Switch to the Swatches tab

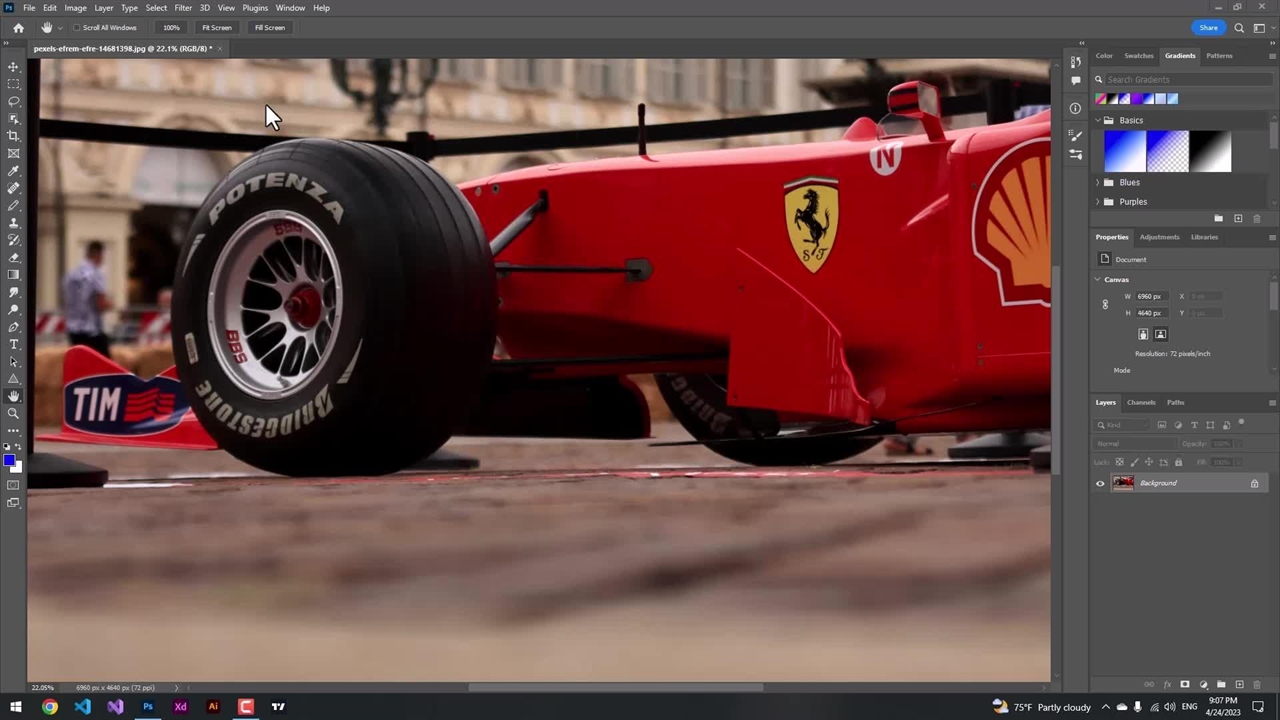pyautogui.click(x=1138, y=56)
